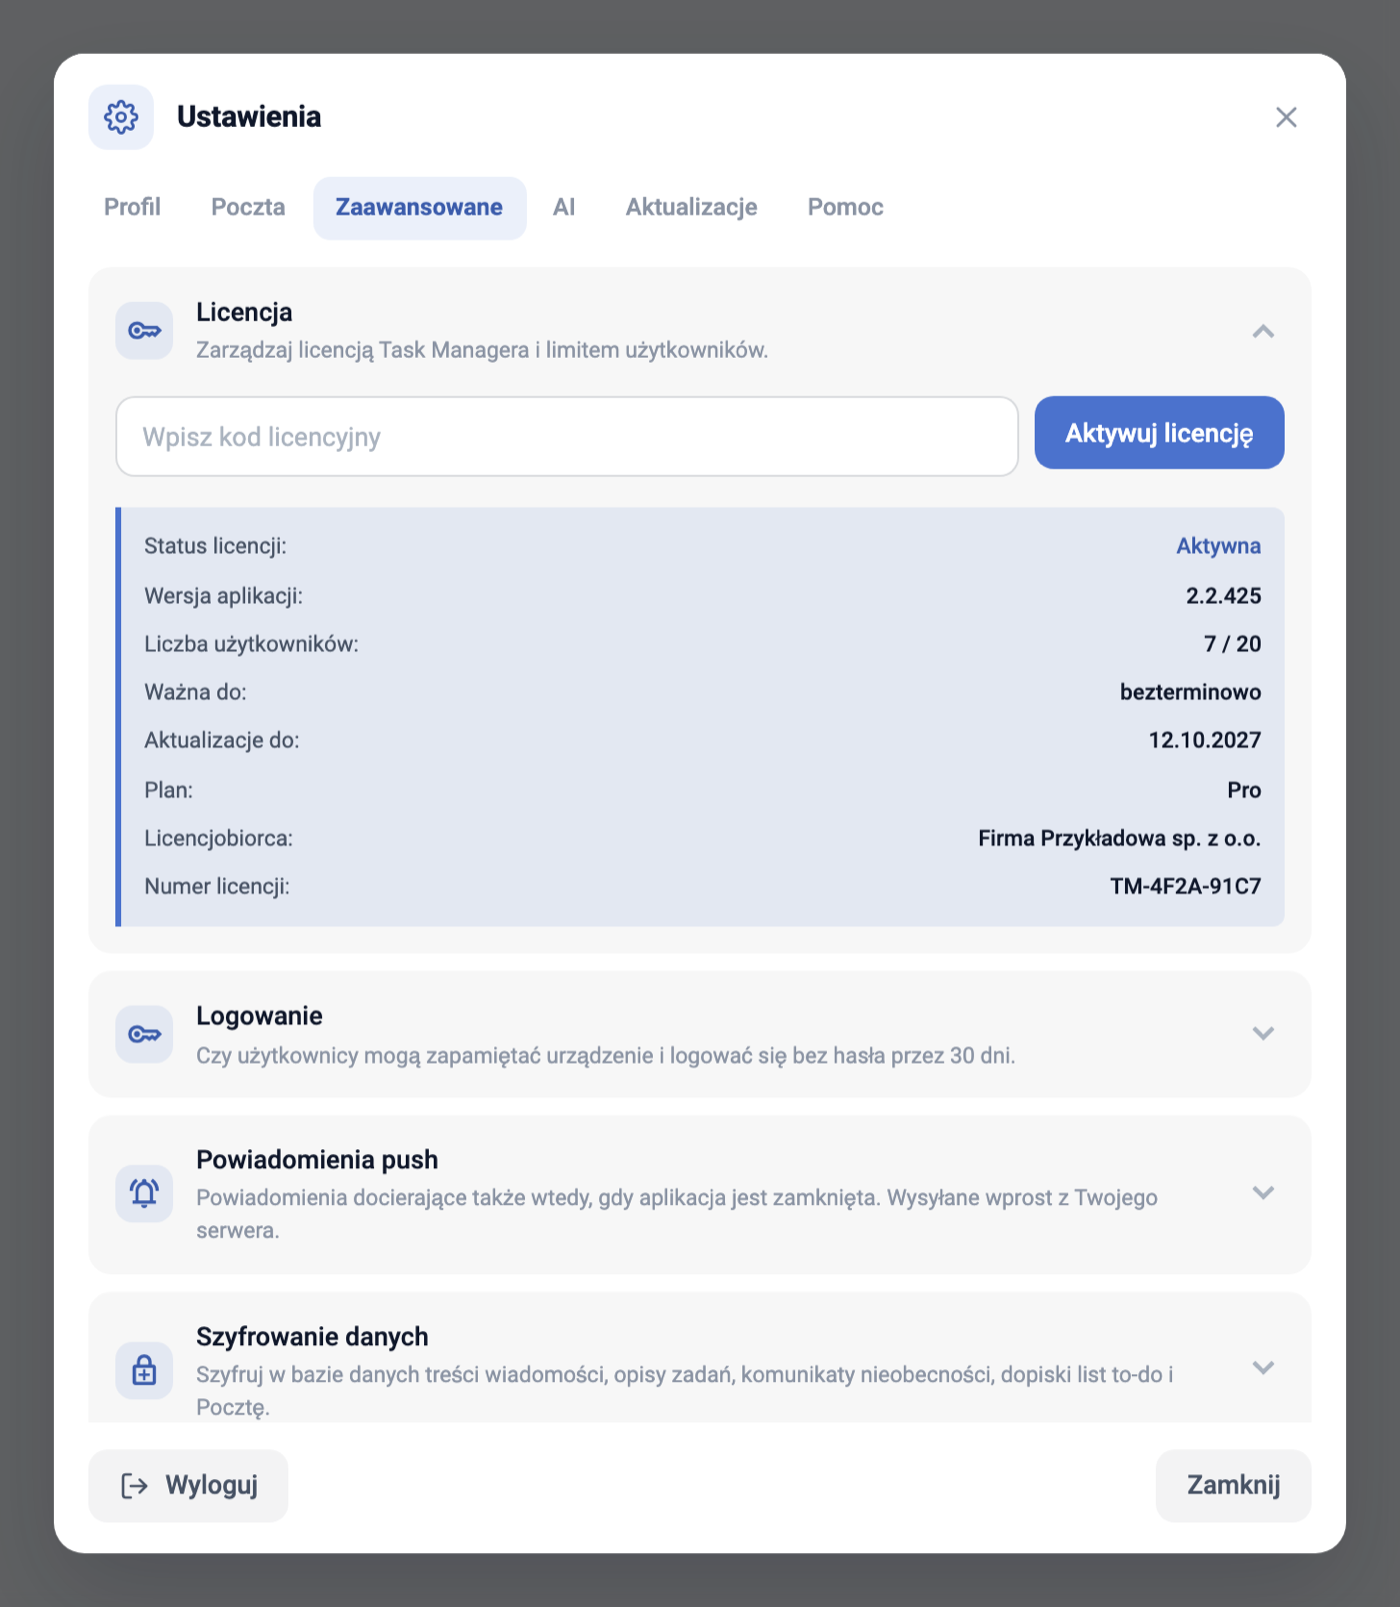This screenshot has height=1607, width=1400.
Task: Click the Zamknij button
Action: 1233,1486
